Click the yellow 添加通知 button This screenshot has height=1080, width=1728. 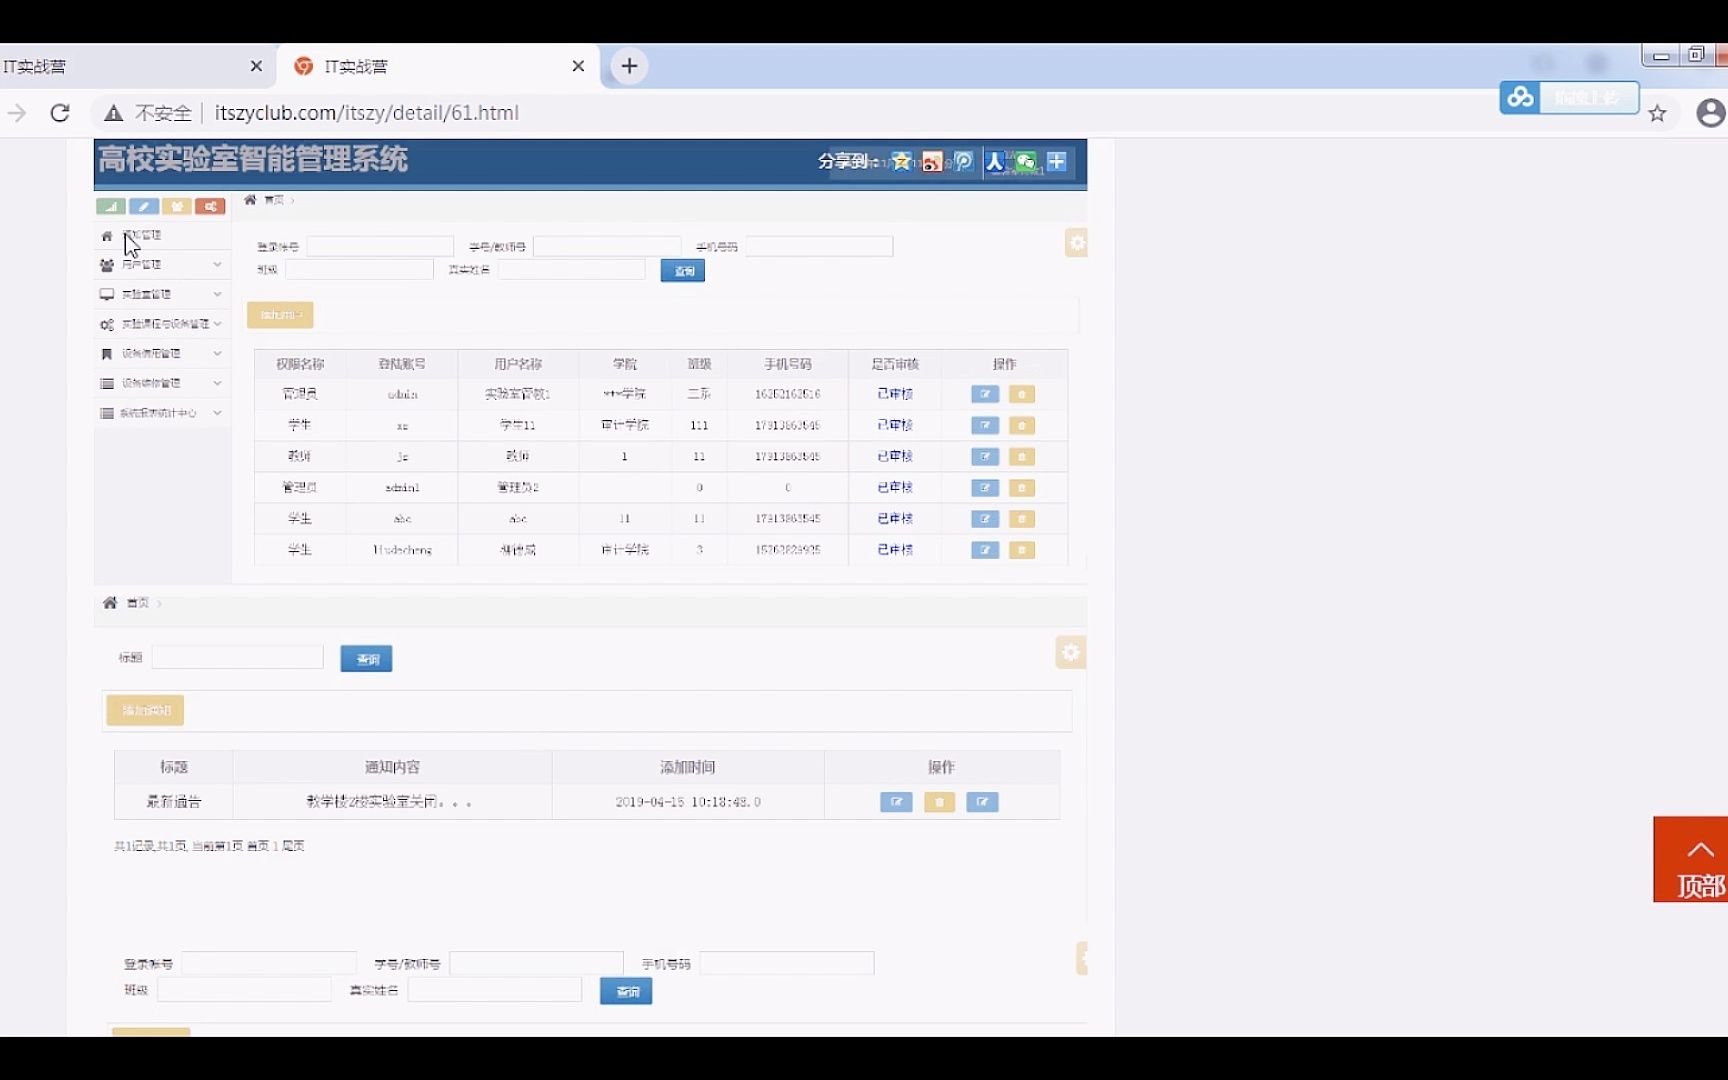pyautogui.click(x=145, y=710)
